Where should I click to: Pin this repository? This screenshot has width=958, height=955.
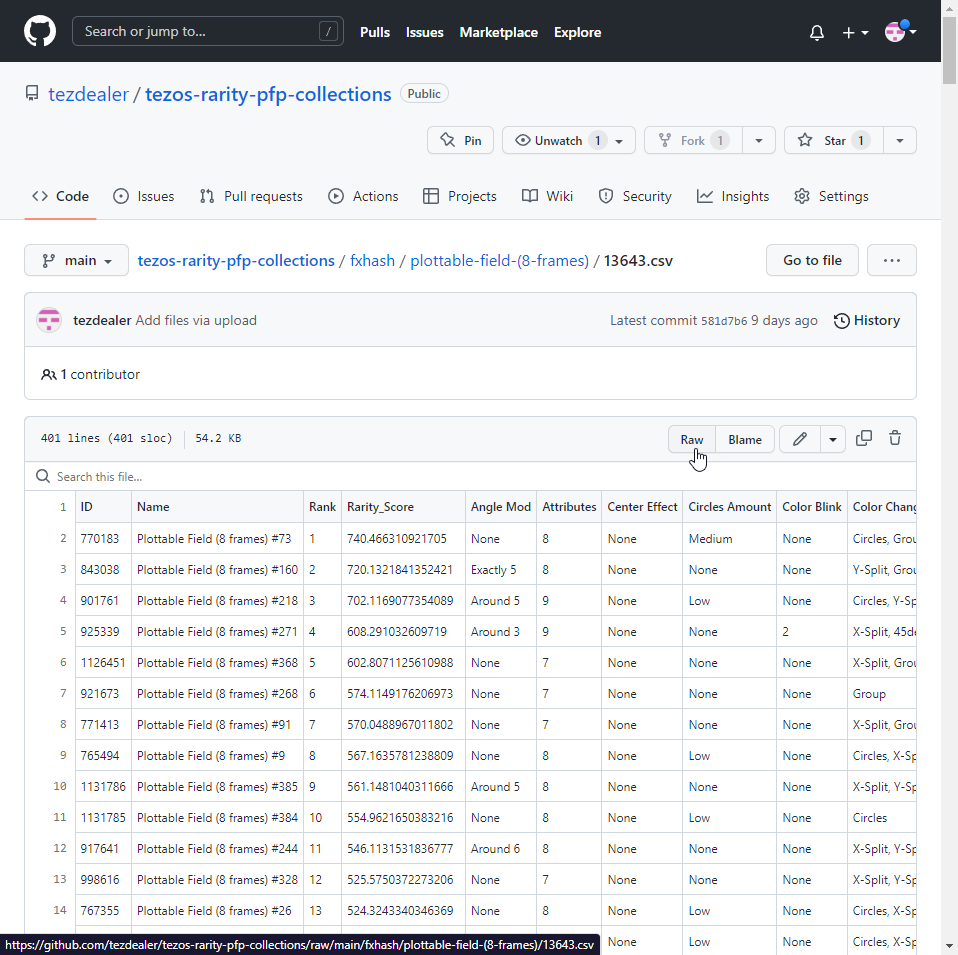coord(460,141)
